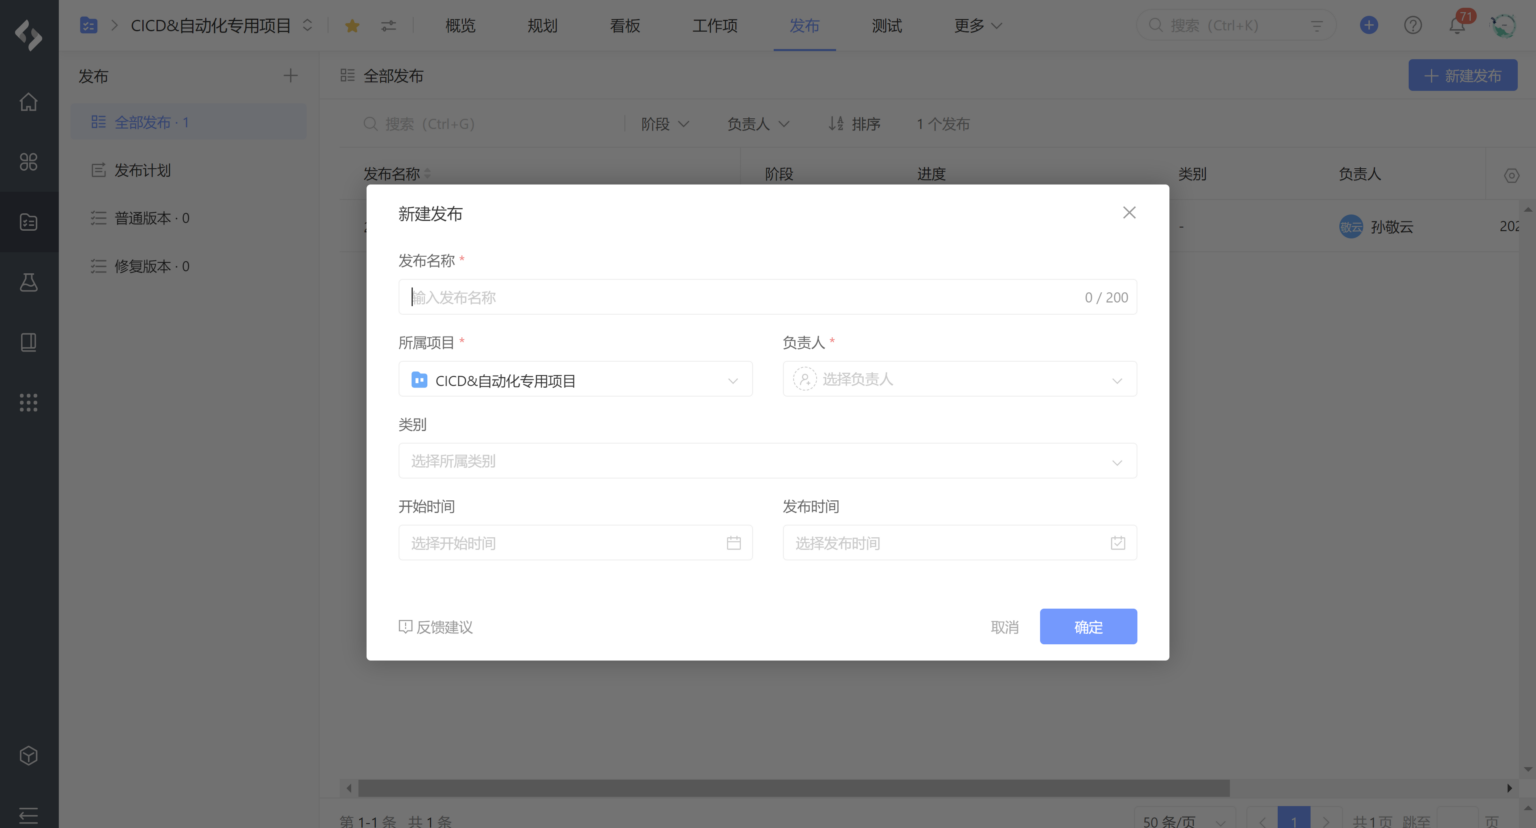This screenshot has height=828, width=1536.
Task: Open the blue plus quick-create button in top bar
Action: pyautogui.click(x=1368, y=25)
